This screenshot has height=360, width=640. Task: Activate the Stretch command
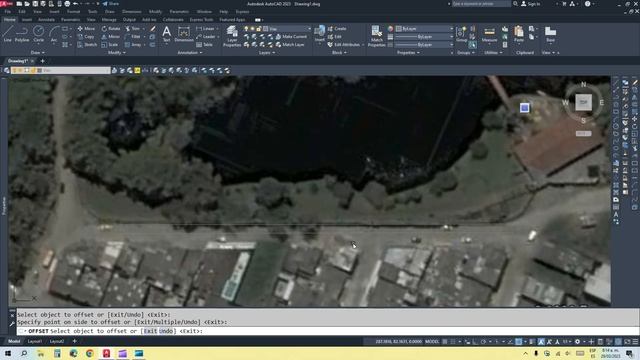click(x=87, y=44)
